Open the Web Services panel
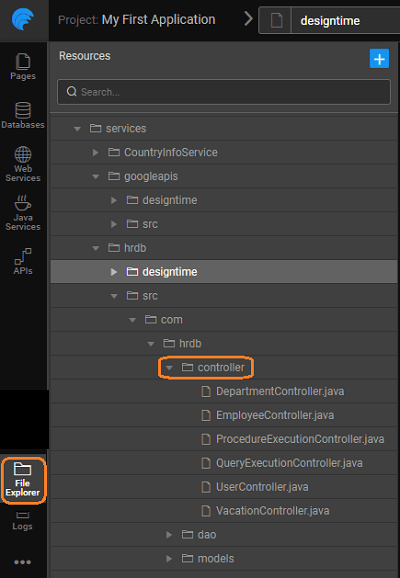Screen dimensions: 400x578 point(23,164)
